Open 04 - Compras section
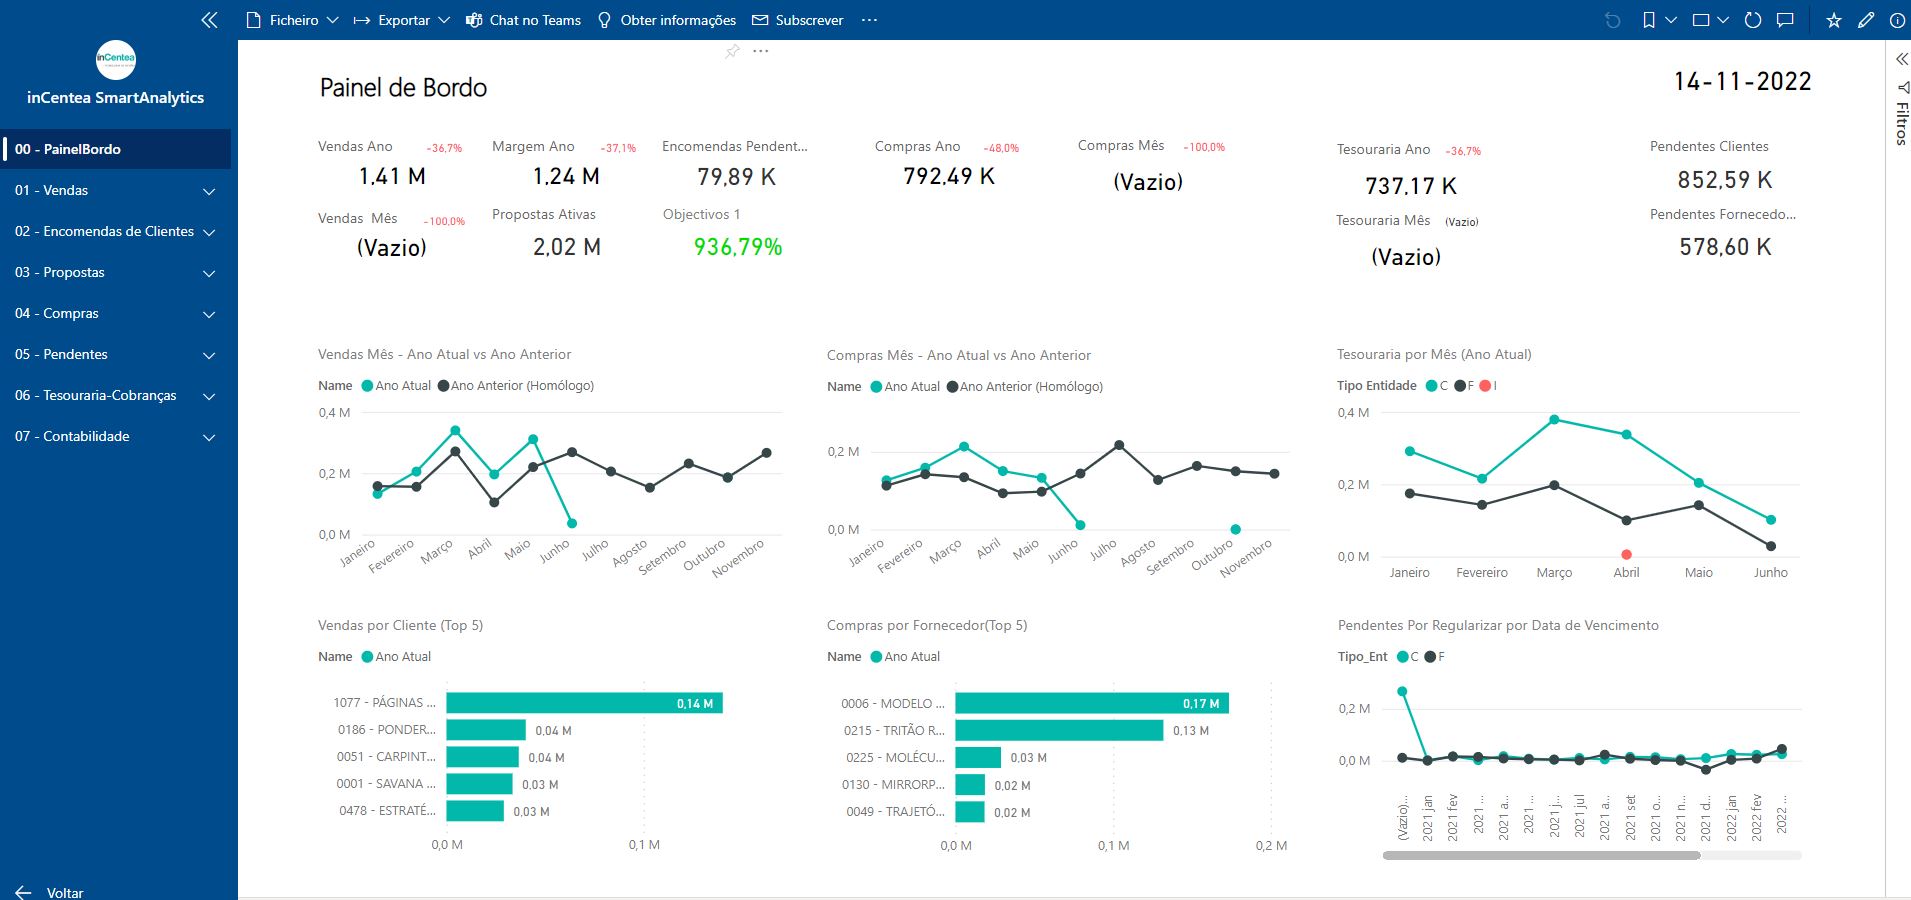This screenshot has width=1911, height=900. tap(57, 313)
